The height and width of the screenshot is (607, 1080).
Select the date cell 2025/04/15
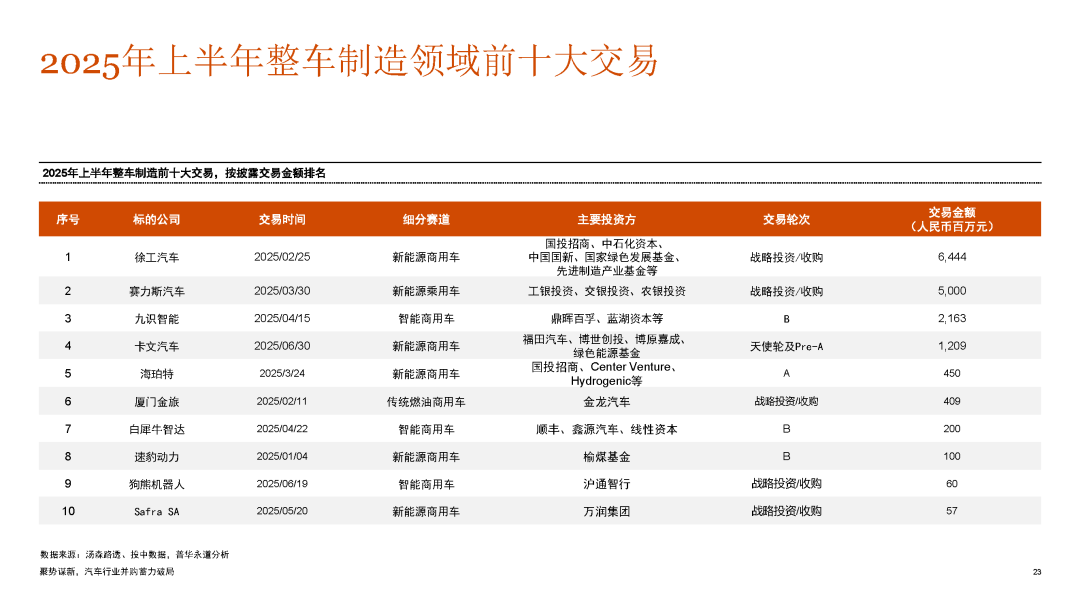(x=282, y=318)
